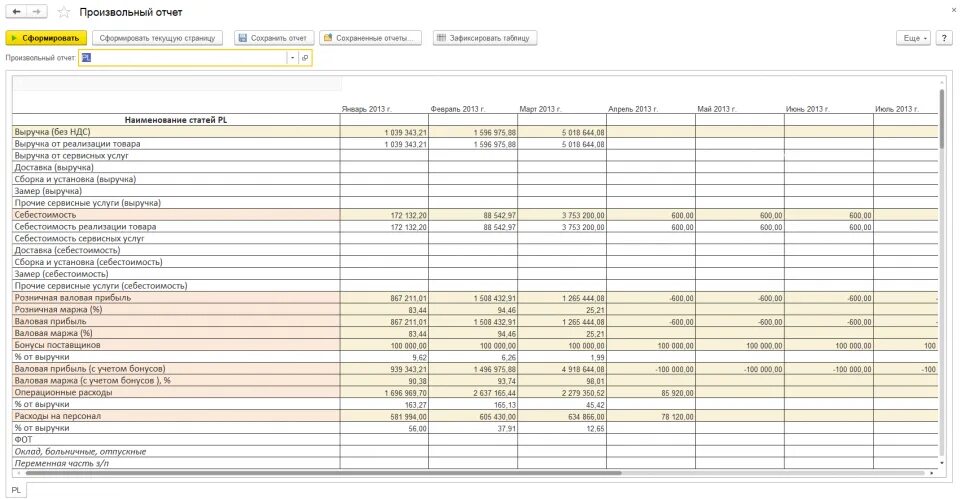Click Сохранить отчет button

point(274,38)
